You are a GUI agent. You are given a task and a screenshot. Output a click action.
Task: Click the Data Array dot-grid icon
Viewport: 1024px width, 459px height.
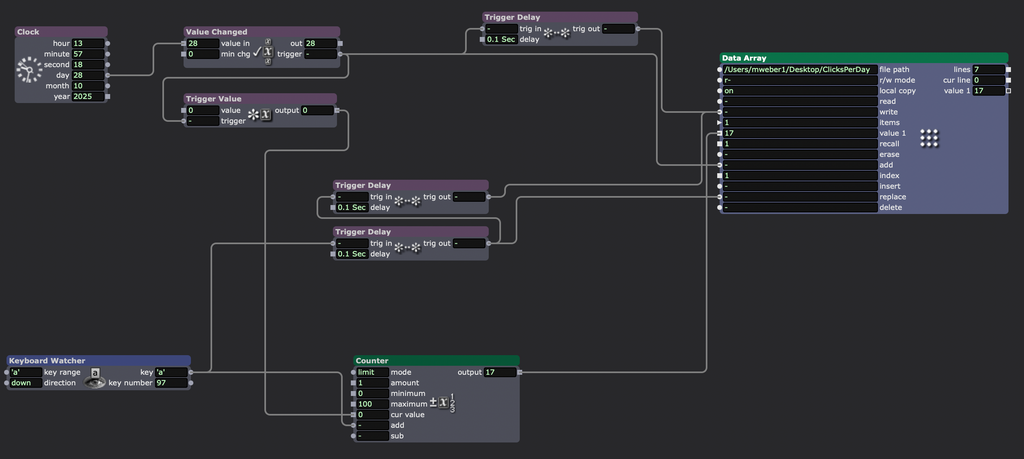tap(929, 138)
